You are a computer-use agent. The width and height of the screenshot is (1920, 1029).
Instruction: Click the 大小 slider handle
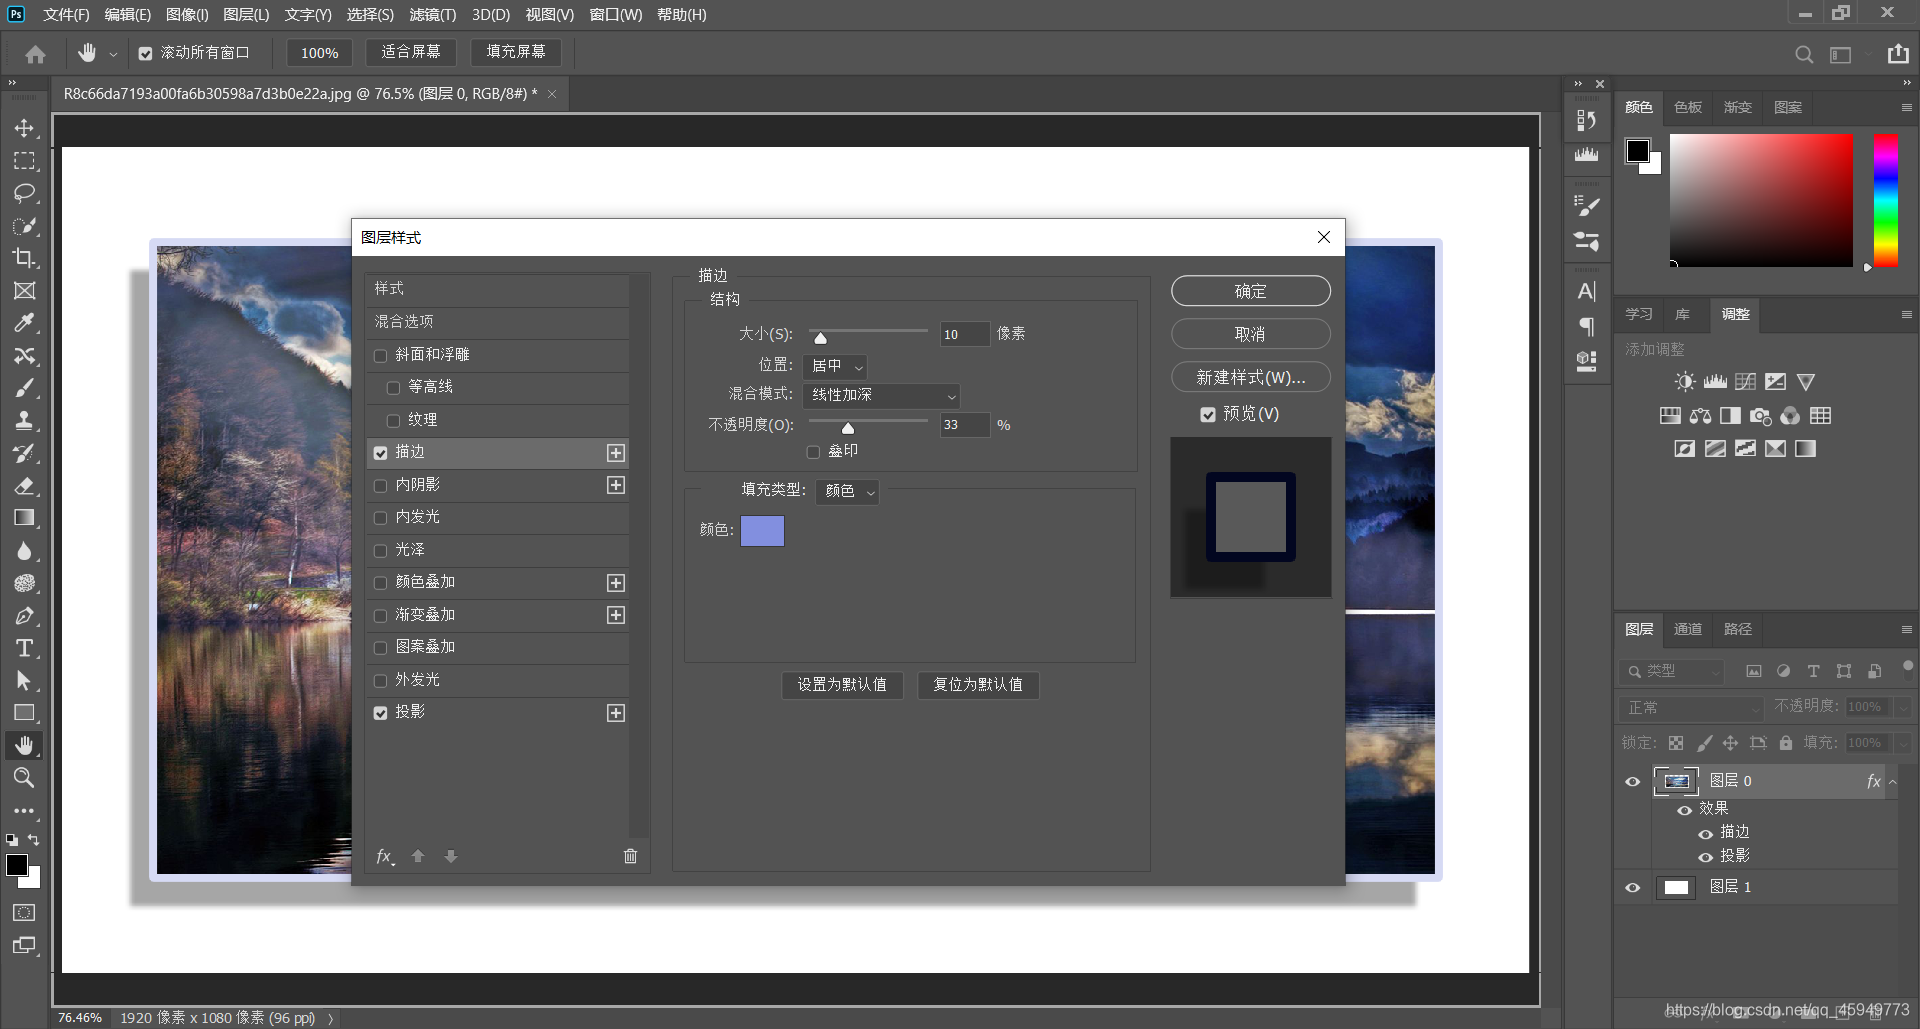click(x=820, y=338)
